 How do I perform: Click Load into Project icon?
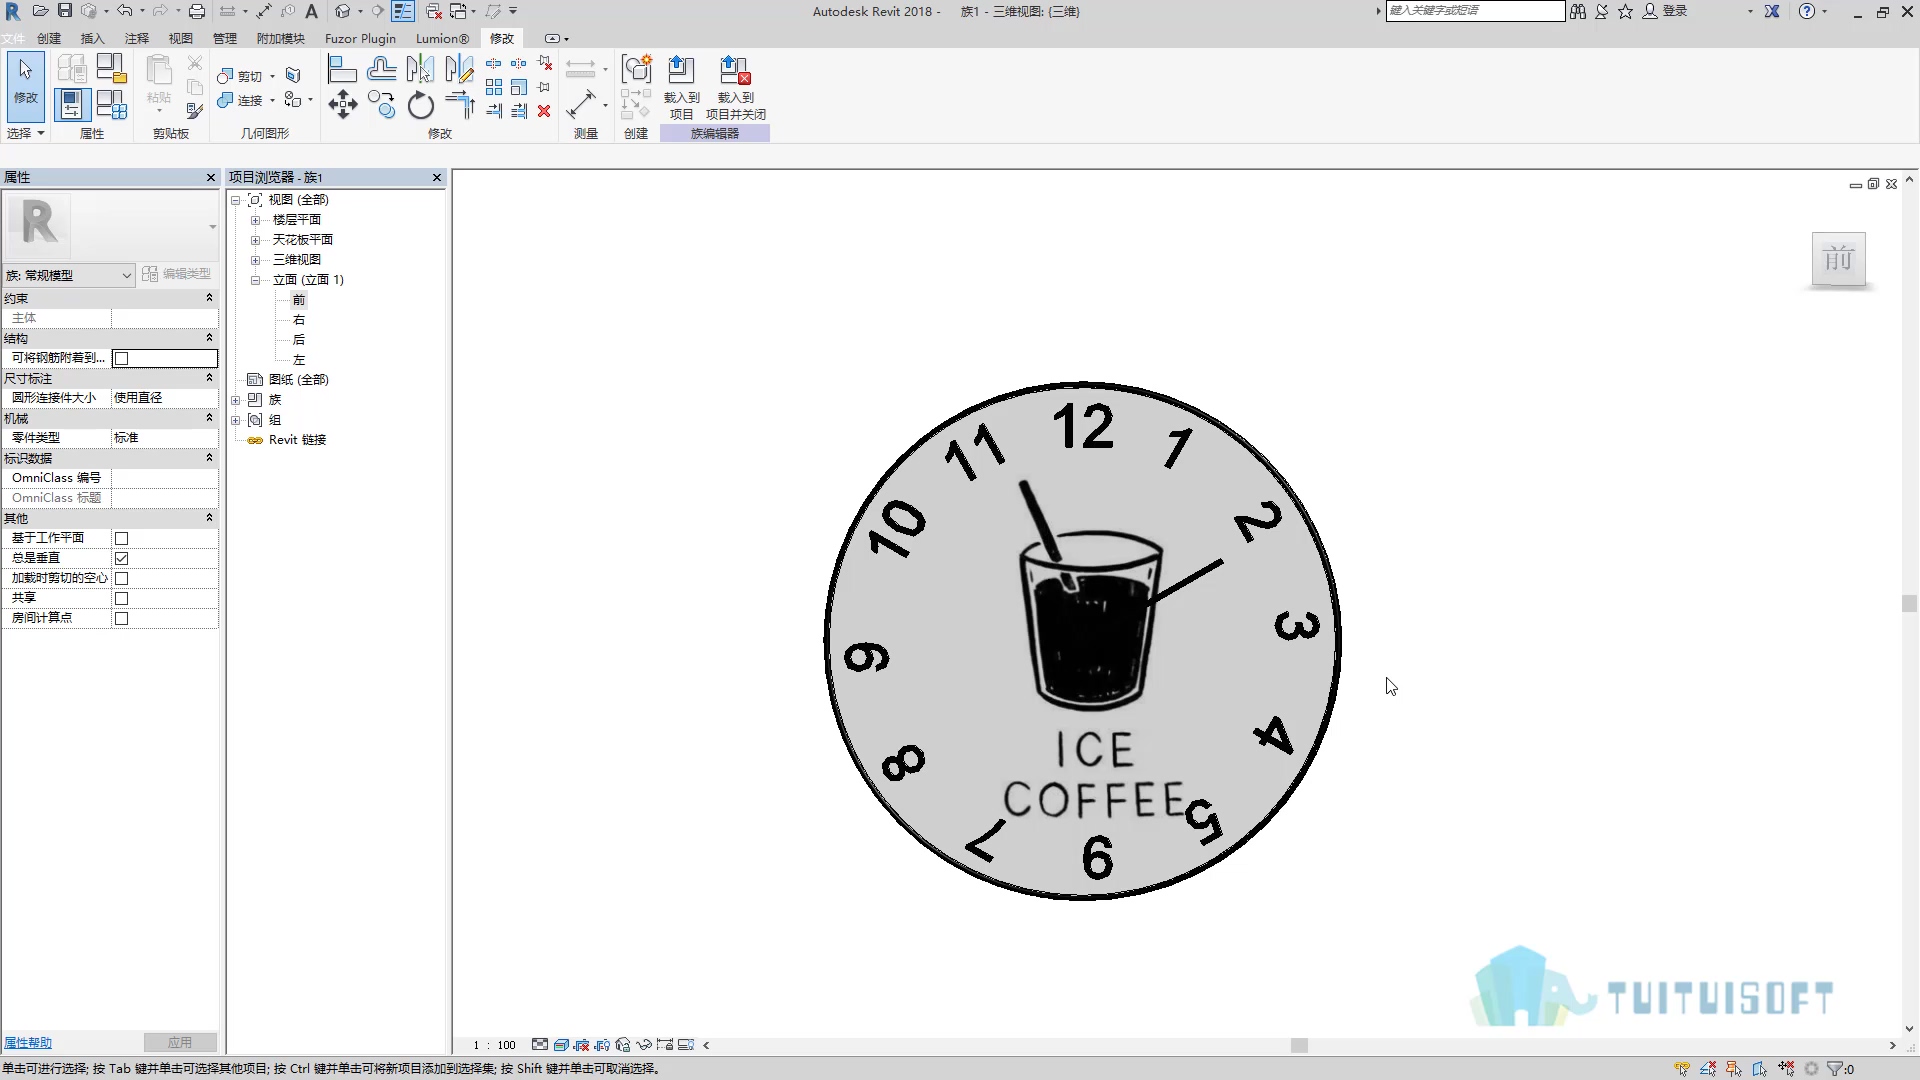pos(681,70)
